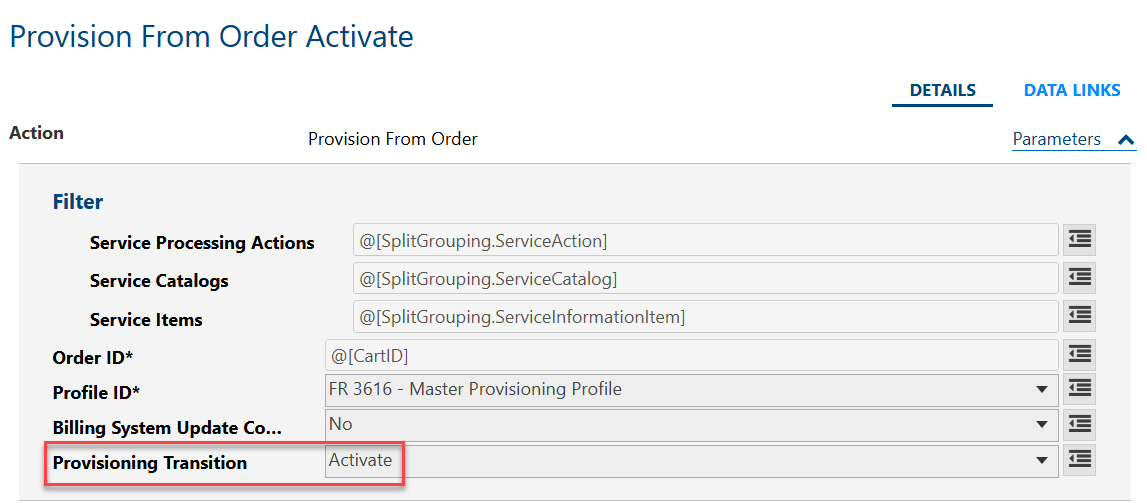
Task: Switch to the DETAILS tab
Action: (x=942, y=90)
